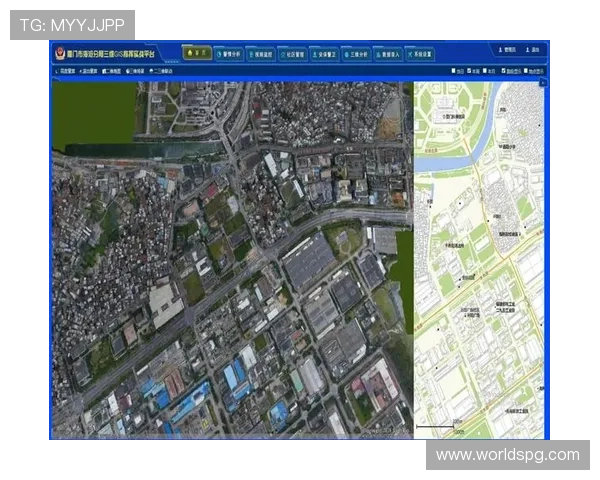The height and width of the screenshot is (480, 600).
Task: Select the 三维分析 tab
Action: [x=359, y=53]
